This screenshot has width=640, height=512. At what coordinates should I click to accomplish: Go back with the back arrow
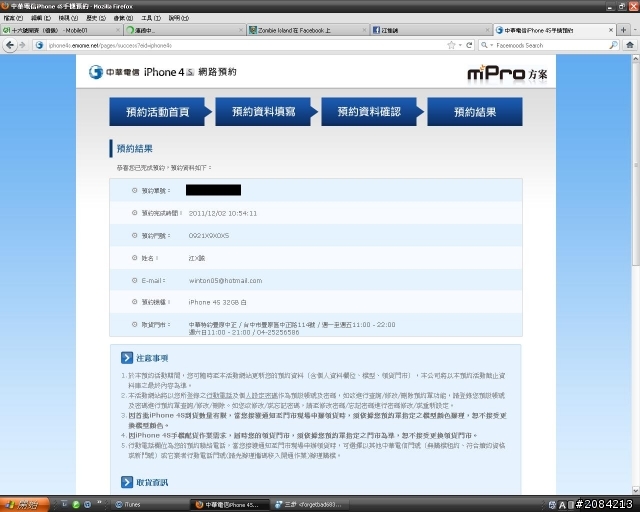coord(9,45)
